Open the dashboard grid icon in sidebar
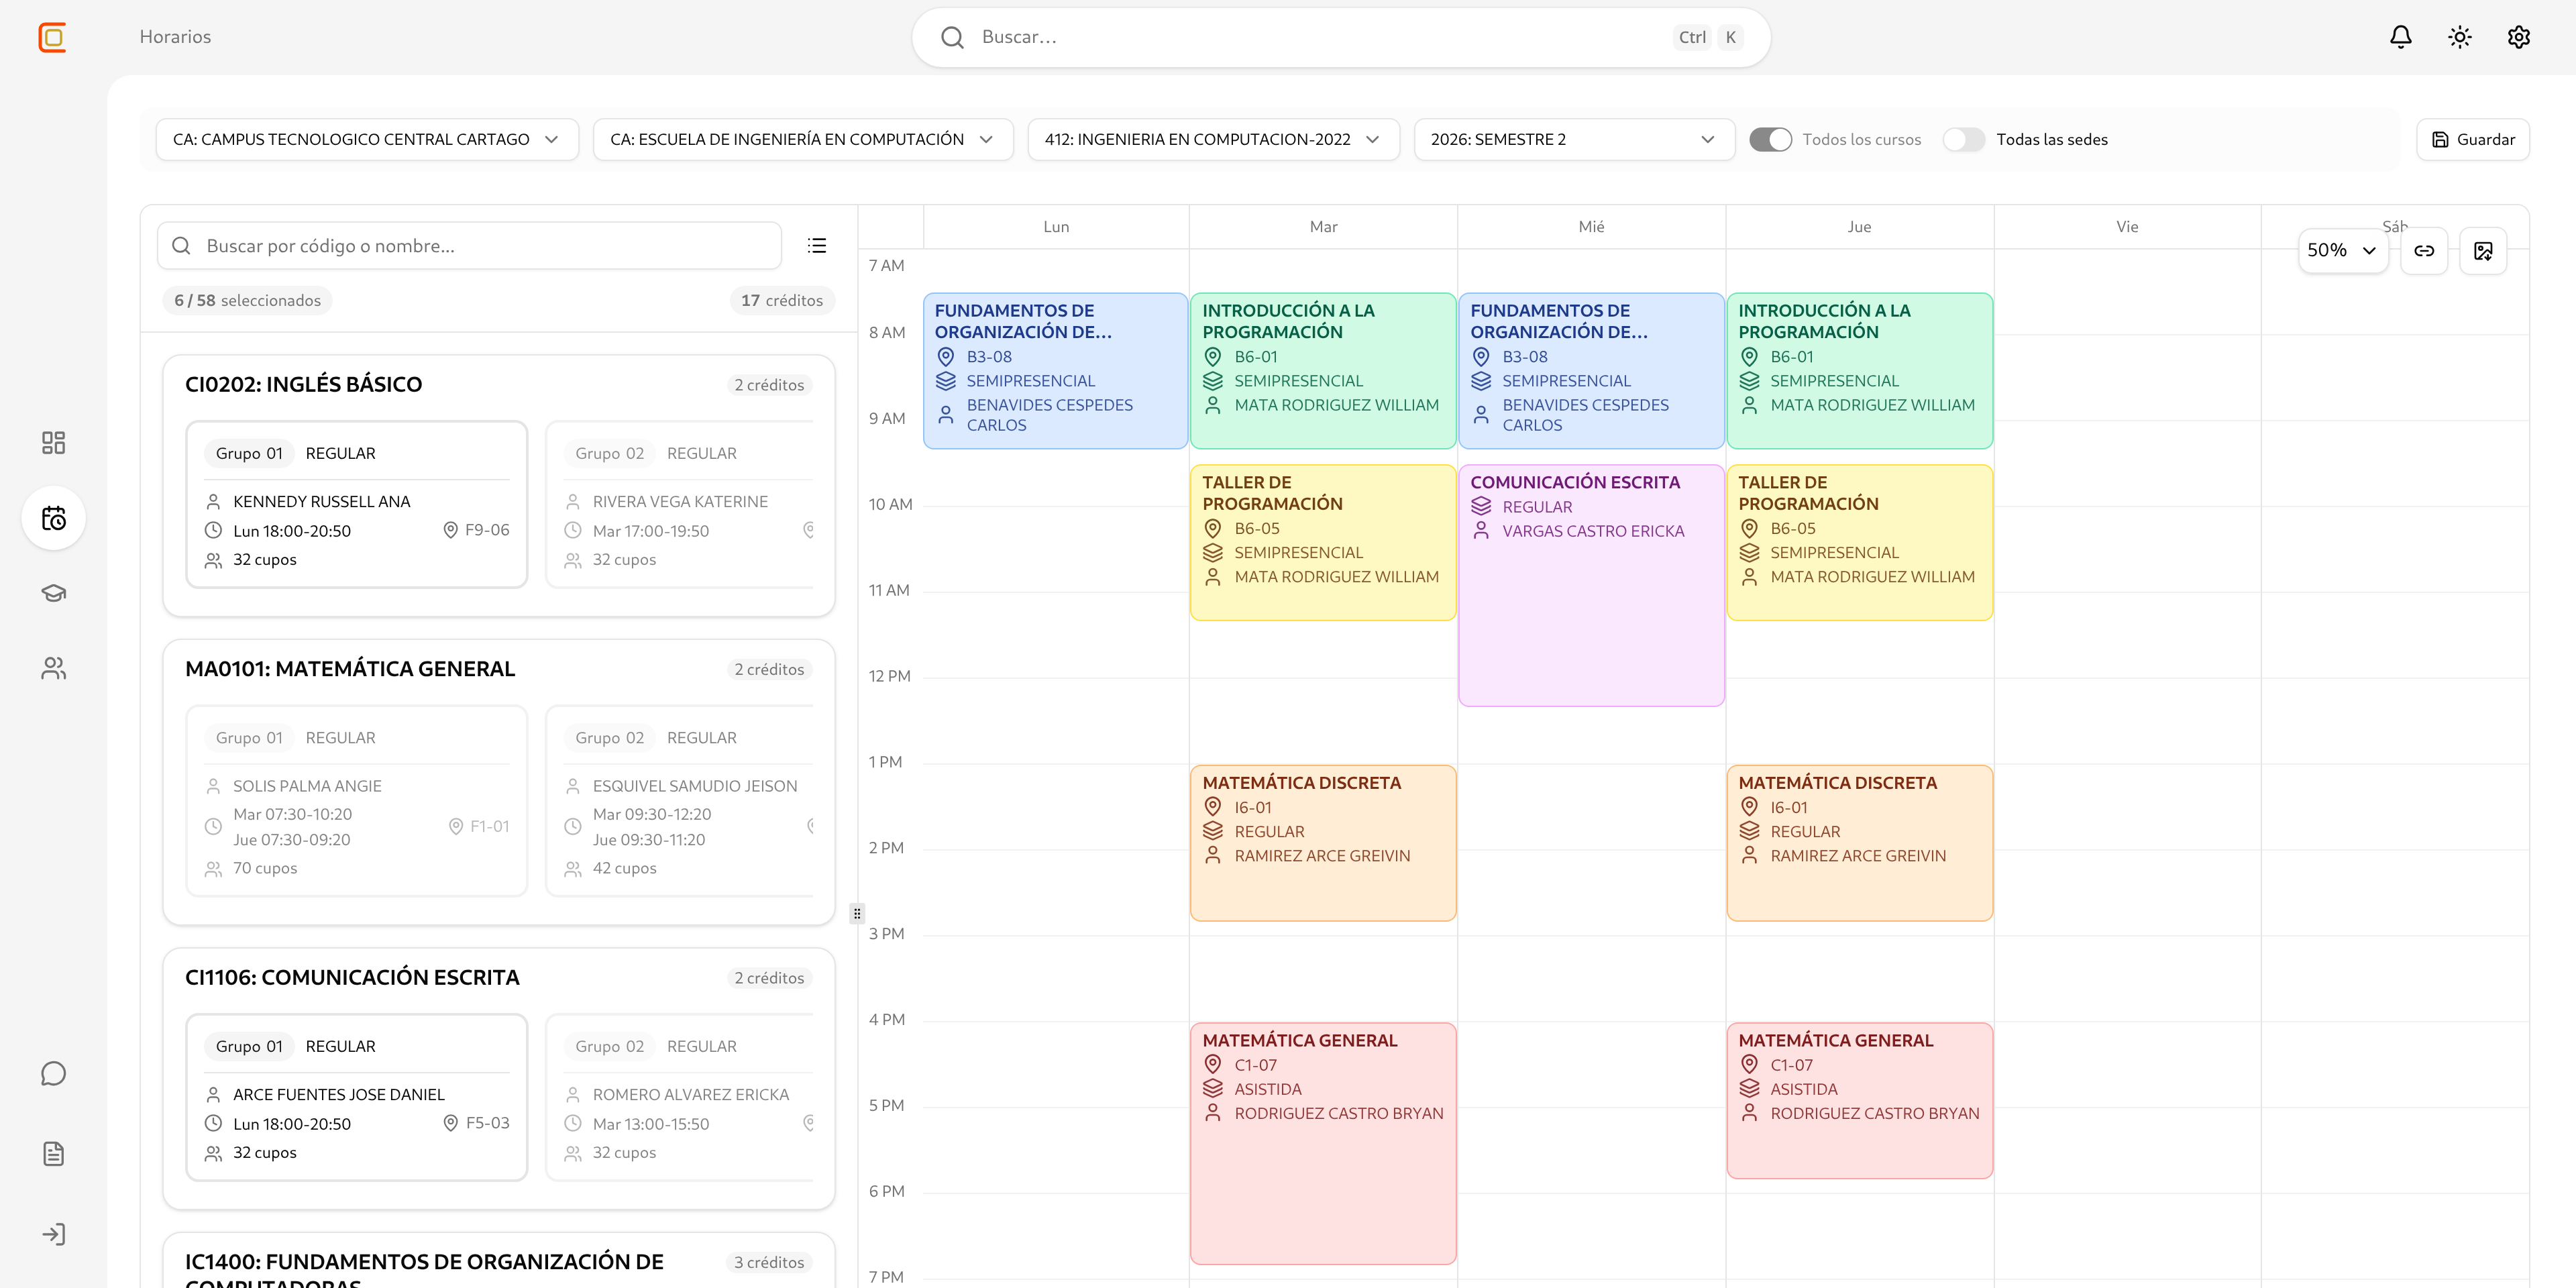Screen dimensions: 2576x1288 point(54,443)
